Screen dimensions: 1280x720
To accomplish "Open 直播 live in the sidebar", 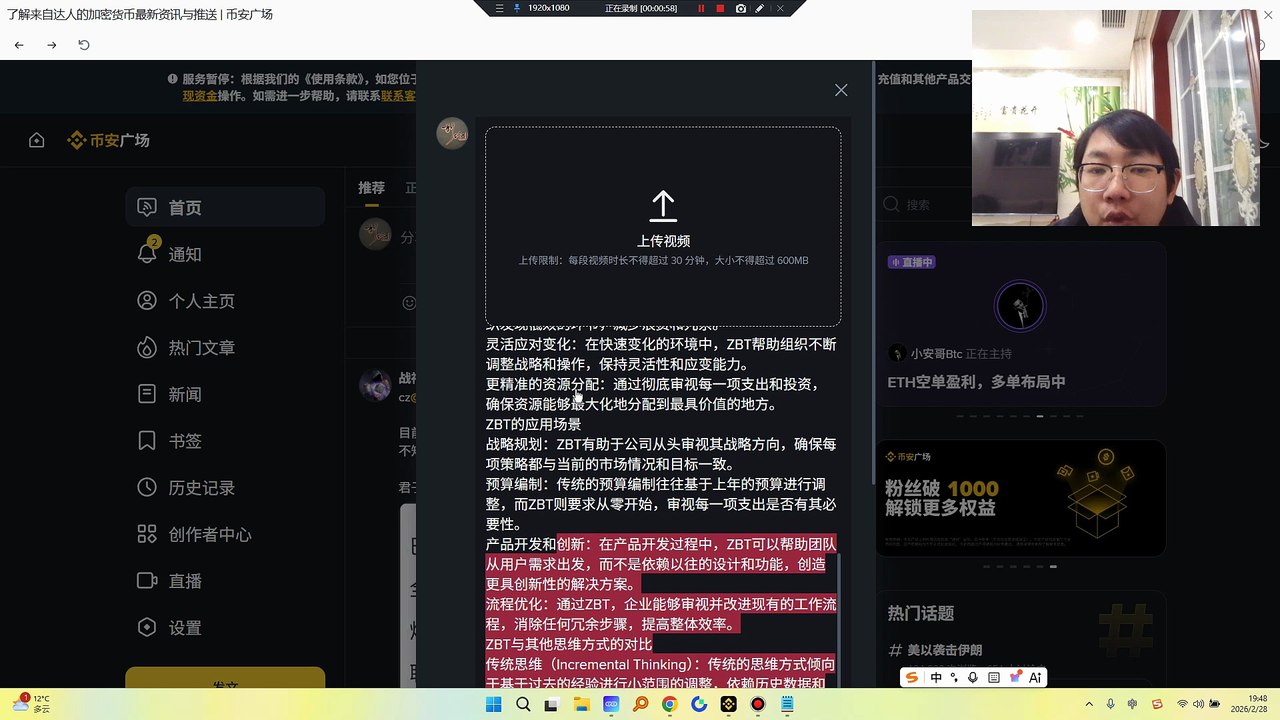I will tap(225, 581).
